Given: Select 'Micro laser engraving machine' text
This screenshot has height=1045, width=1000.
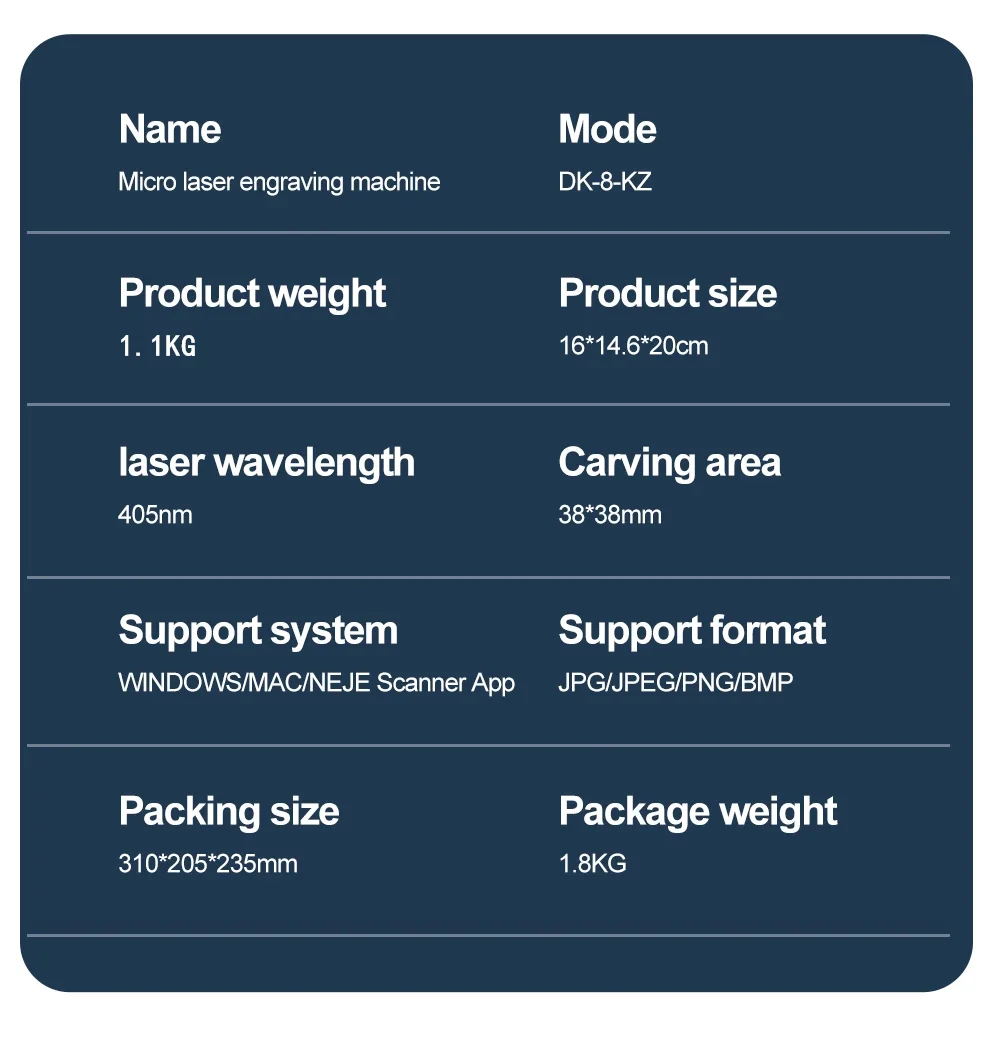Looking at the screenshot, I should [279, 183].
